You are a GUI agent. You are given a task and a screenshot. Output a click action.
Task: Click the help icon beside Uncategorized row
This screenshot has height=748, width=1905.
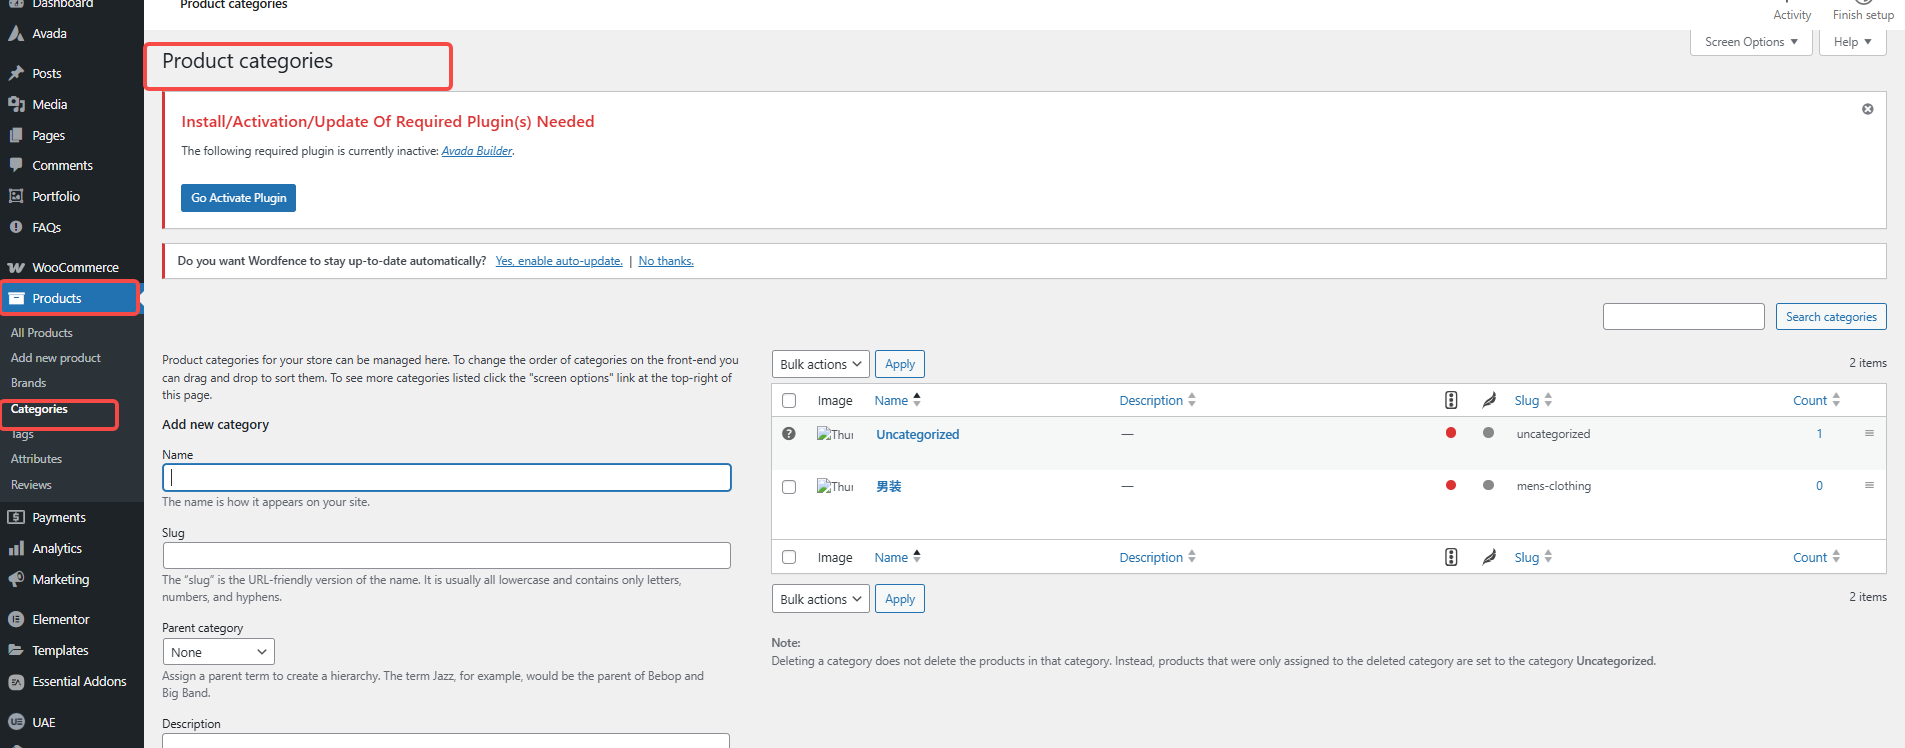pyautogui.click(x=789, y=434)
